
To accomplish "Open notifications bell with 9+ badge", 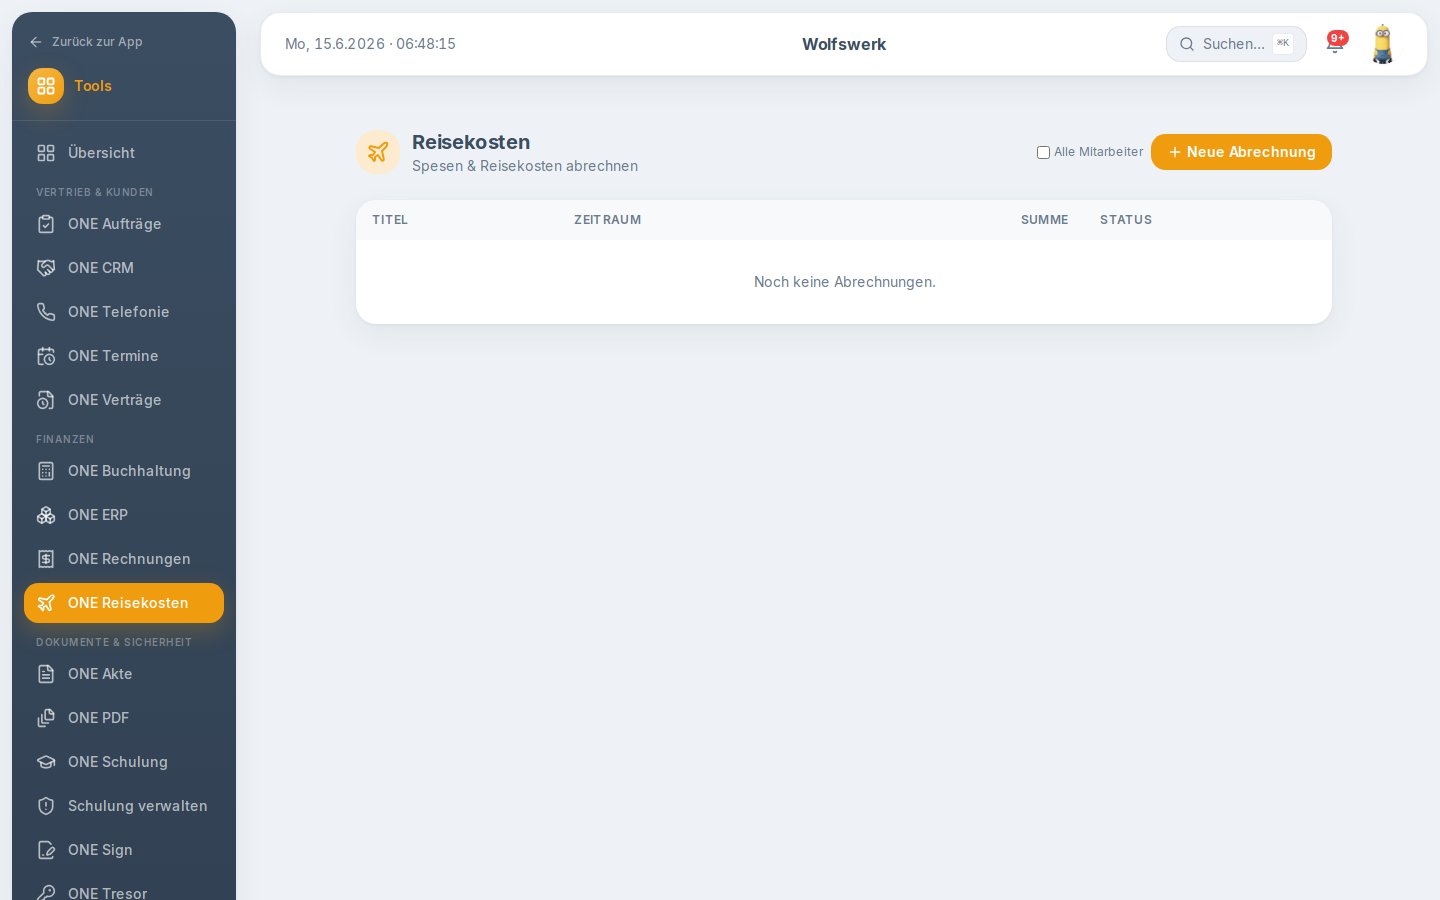I will click(1335, 43).
